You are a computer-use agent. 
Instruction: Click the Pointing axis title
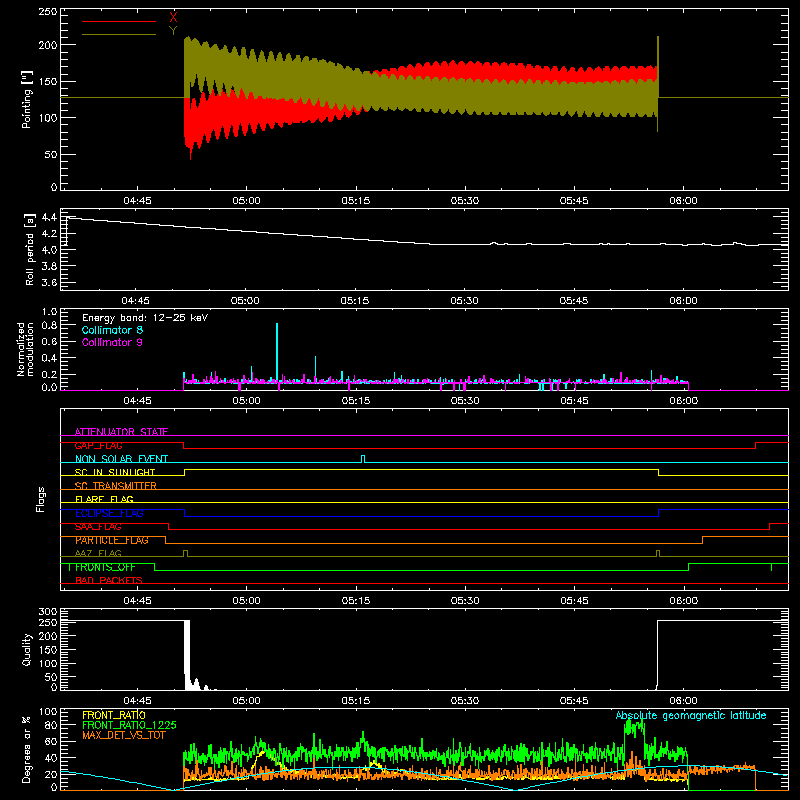(x=27, y=99)
